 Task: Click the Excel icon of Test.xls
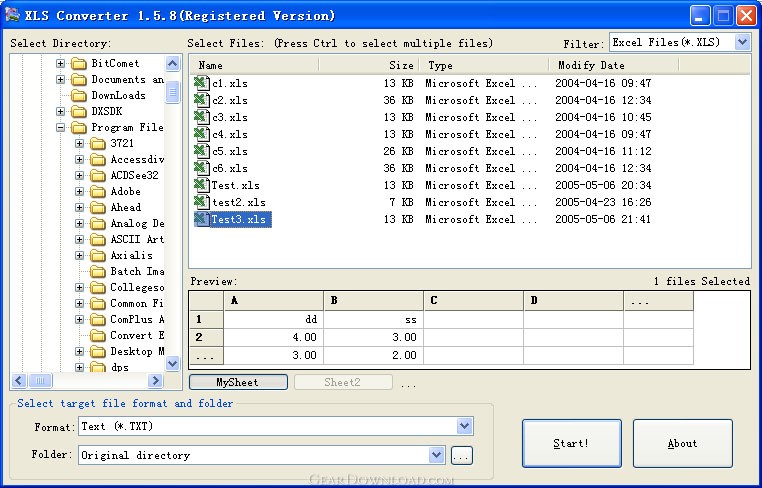tap(201, 185)
